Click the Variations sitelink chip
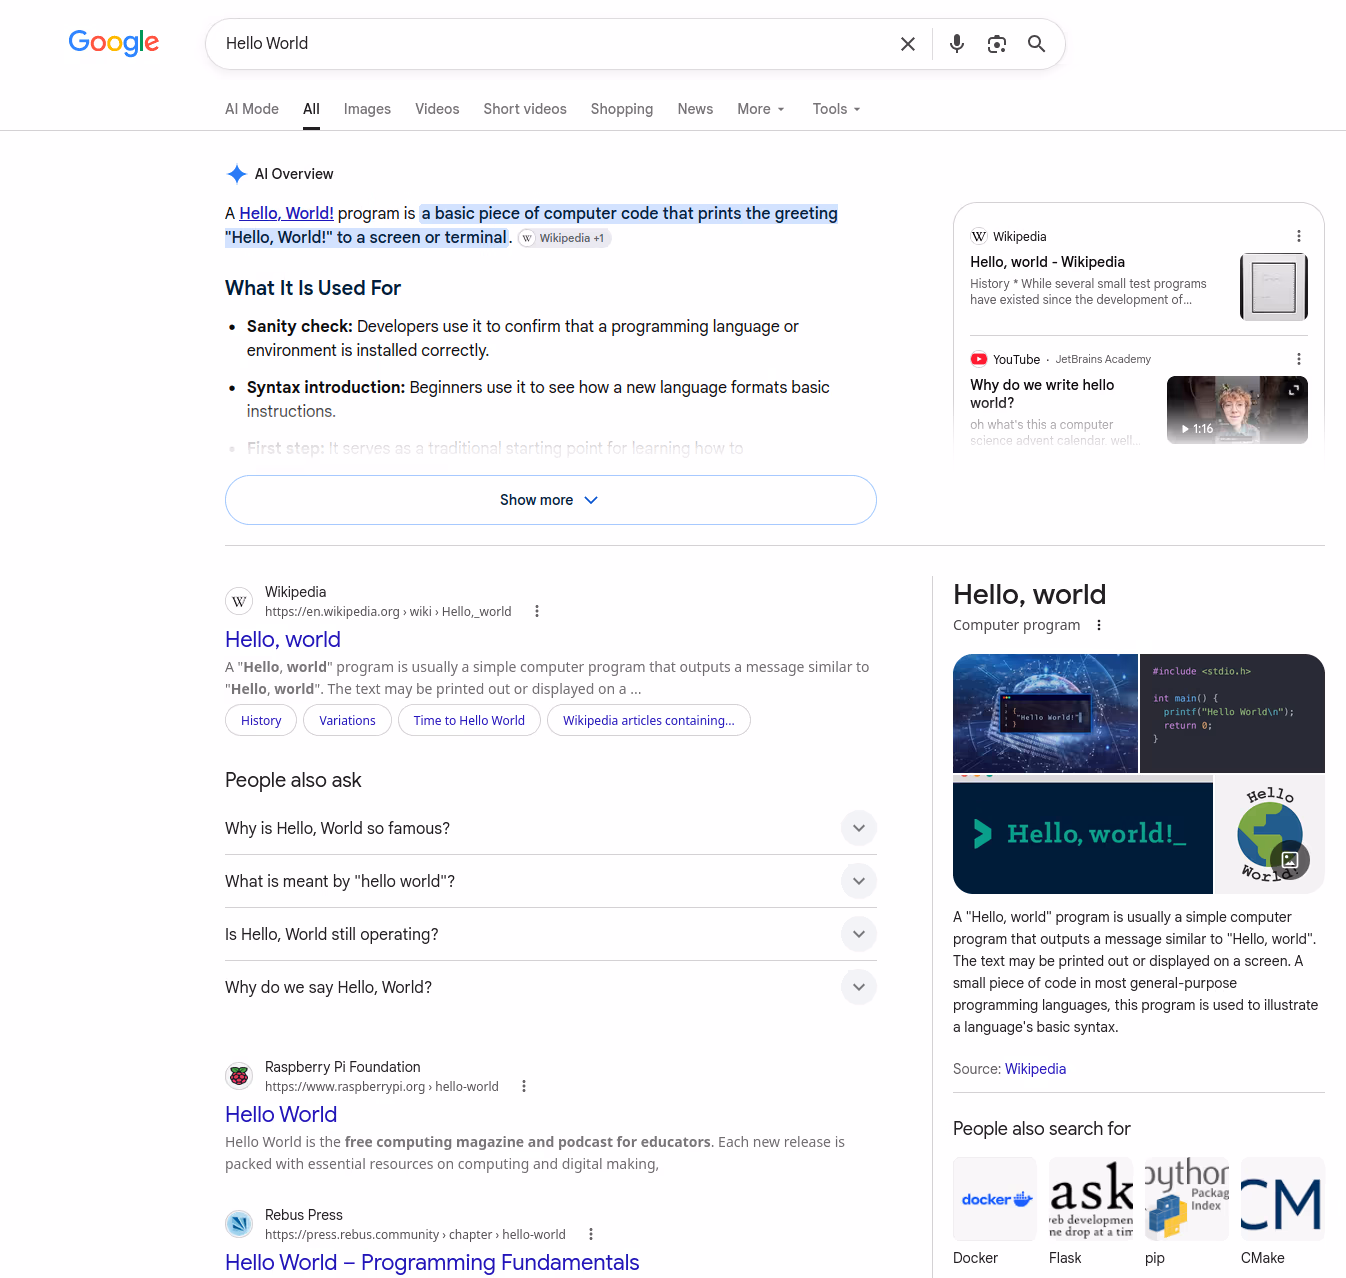 tap(347, 720)
